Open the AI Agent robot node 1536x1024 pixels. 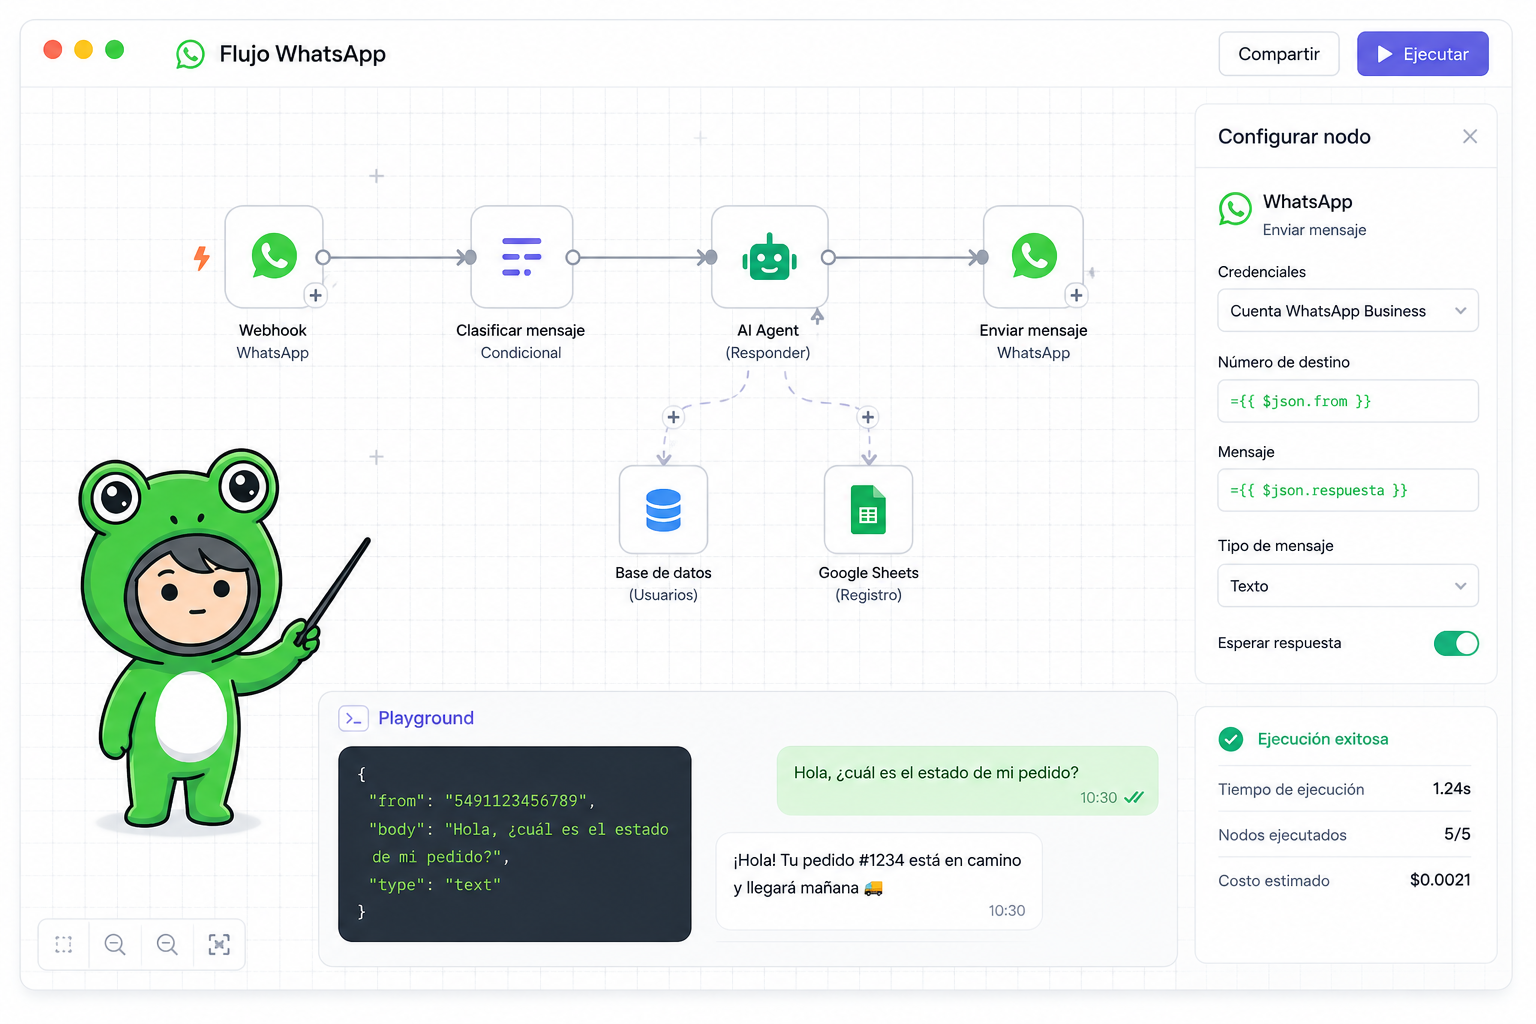click(769, 257)
